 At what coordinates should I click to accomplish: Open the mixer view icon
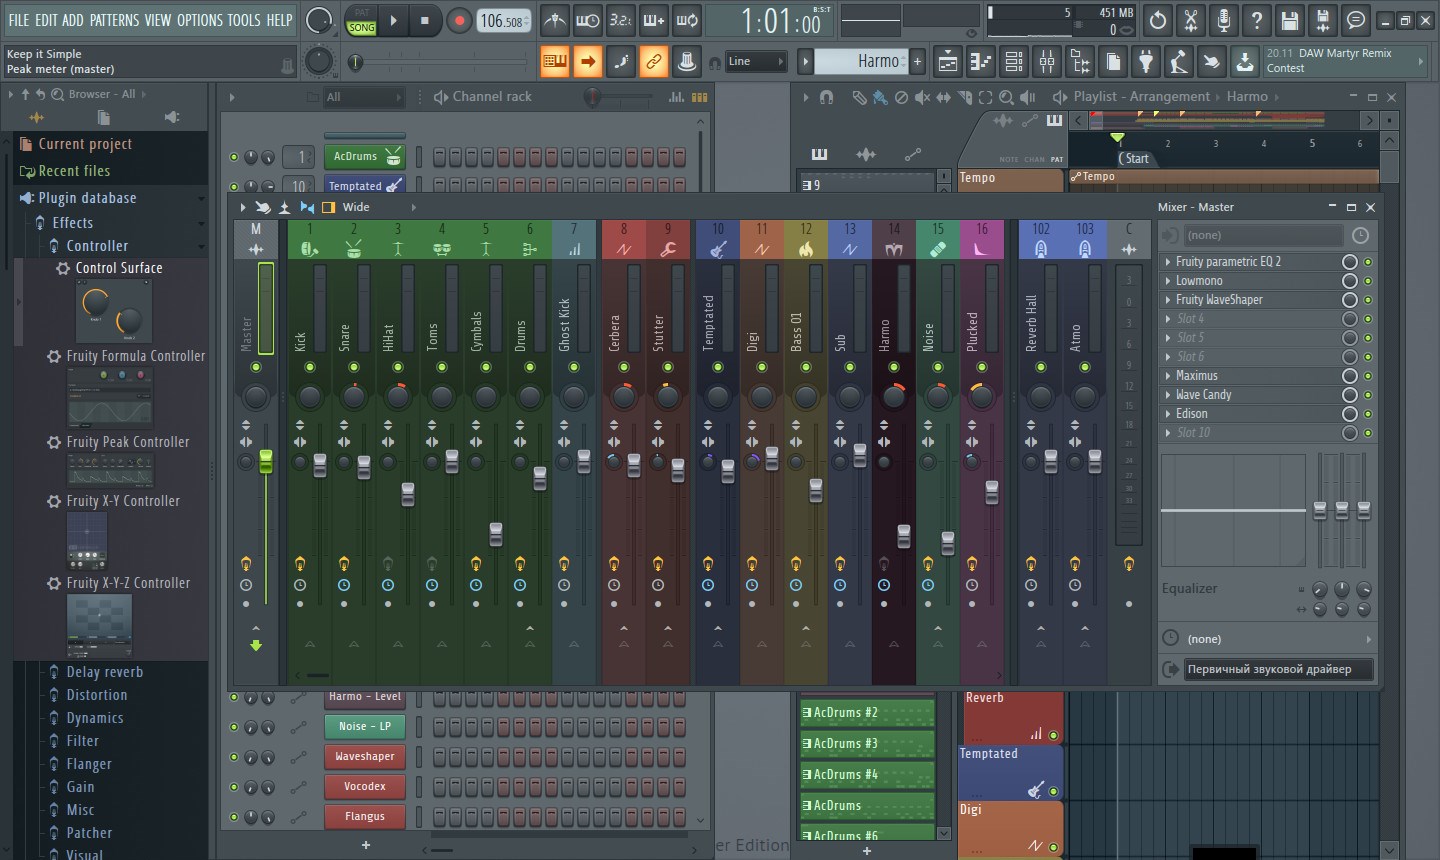(1047, 62)
